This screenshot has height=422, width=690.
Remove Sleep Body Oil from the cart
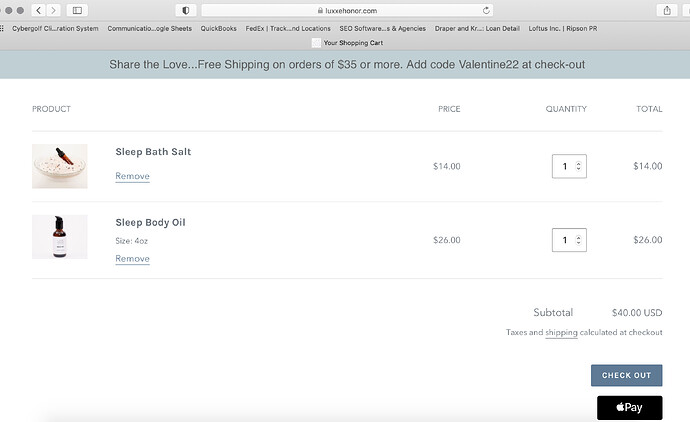click(x=132, y=259)
